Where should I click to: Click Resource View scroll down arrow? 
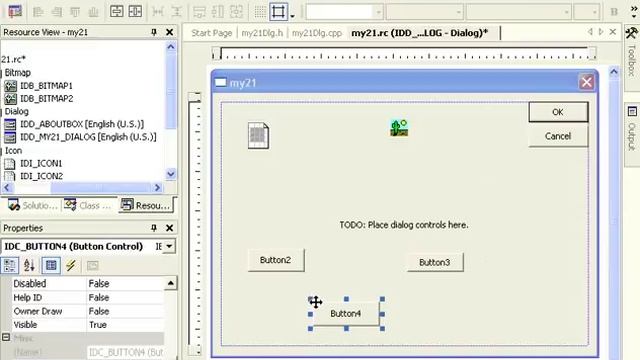(x=171, y=174)
